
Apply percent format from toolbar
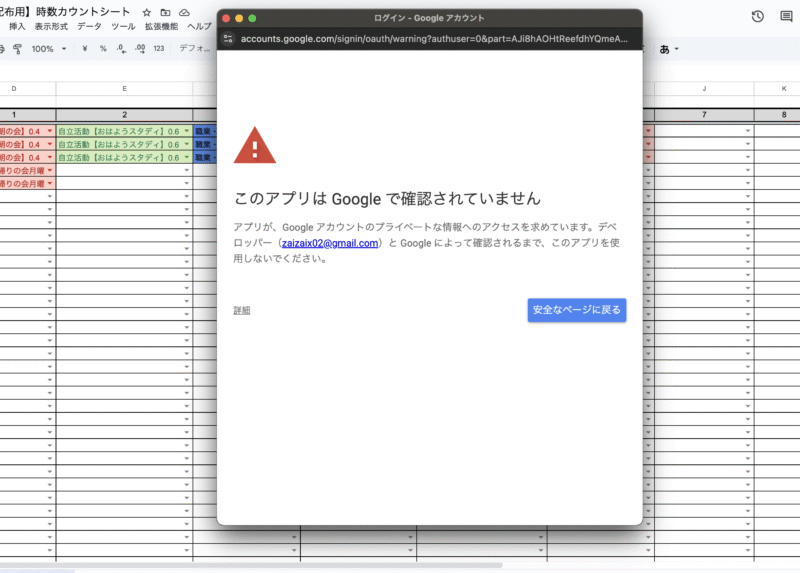[103, 48]
